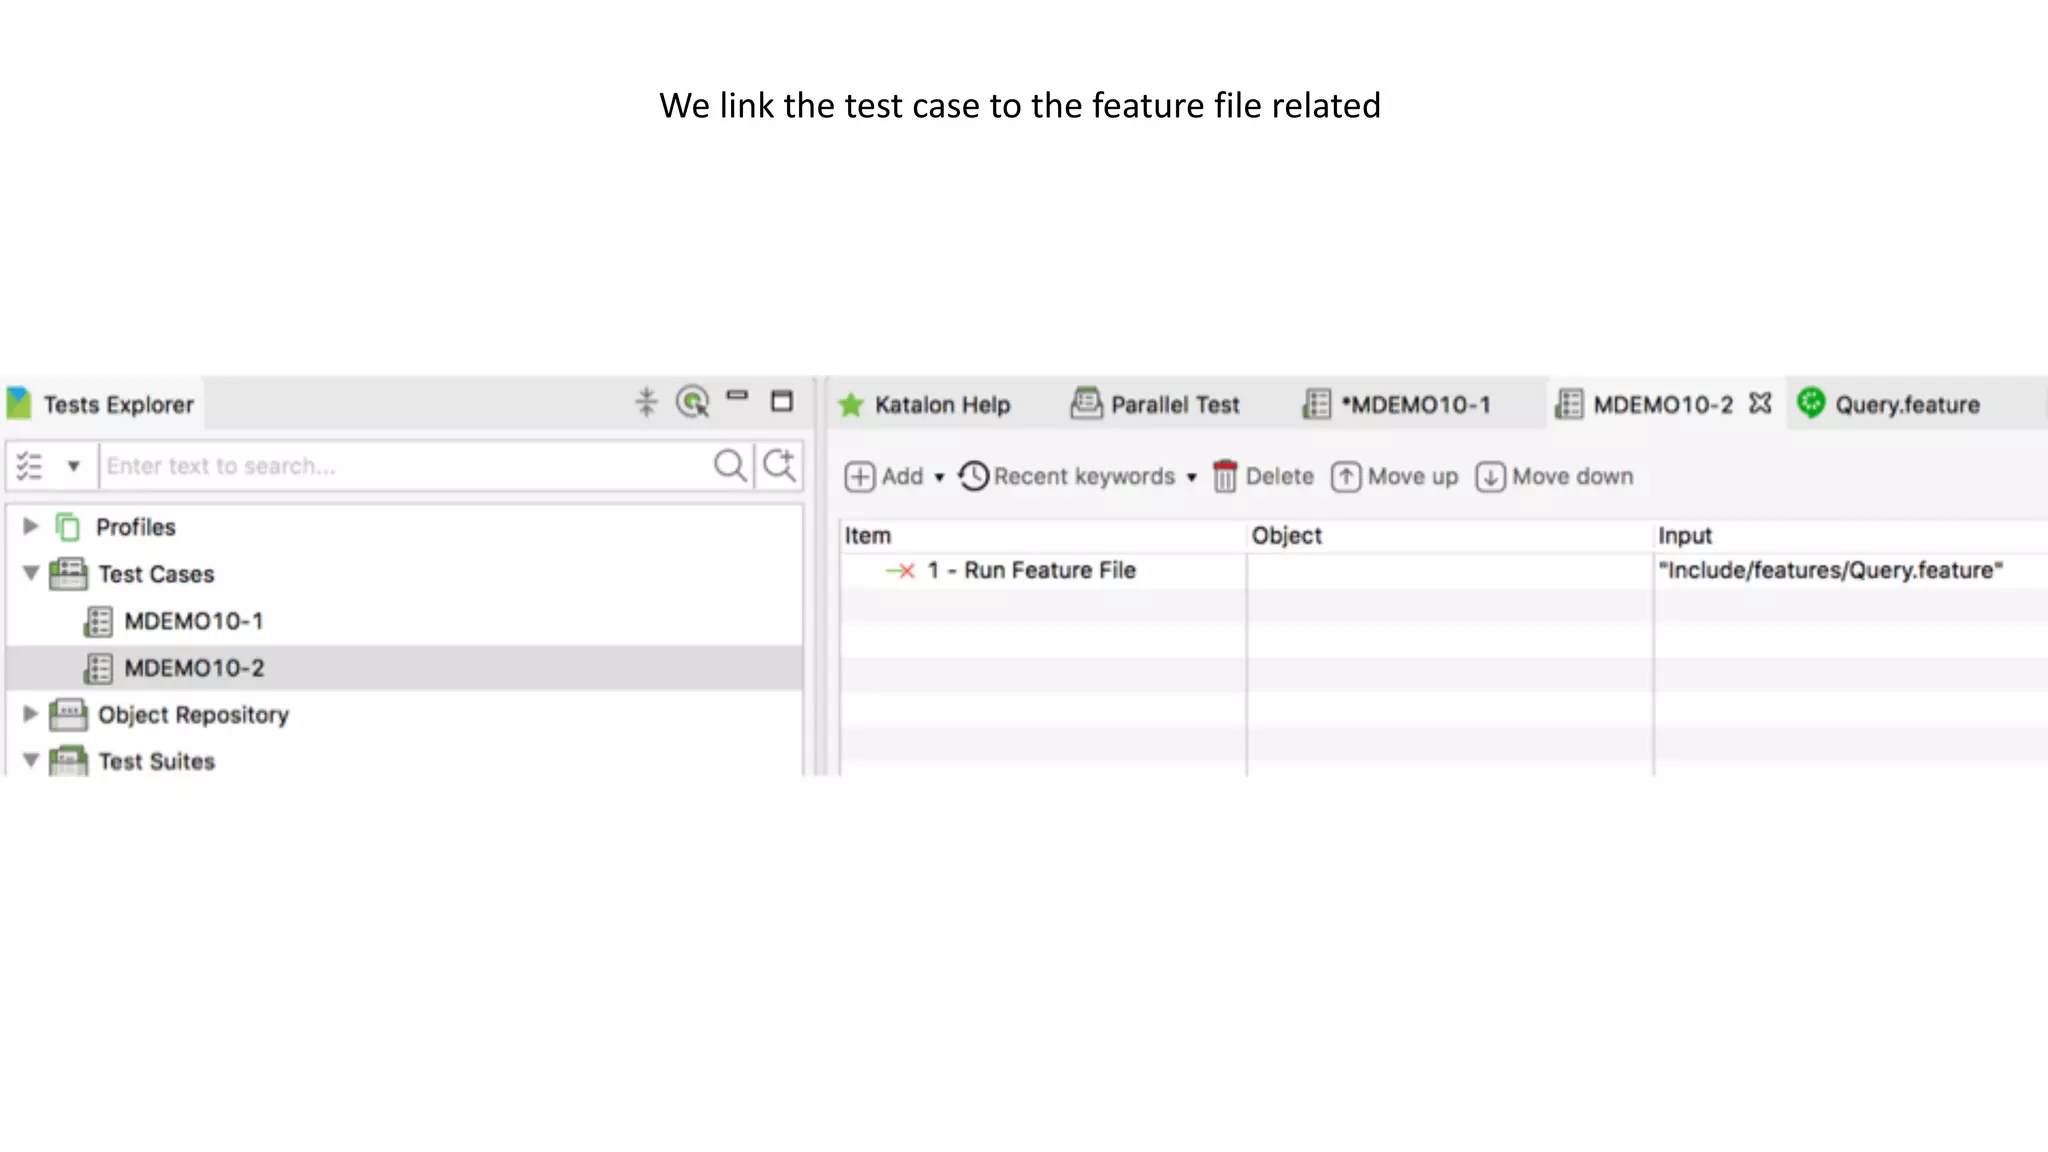Click the Run Feature File step icon
2048x1152 pixels.
coord(900,571)
